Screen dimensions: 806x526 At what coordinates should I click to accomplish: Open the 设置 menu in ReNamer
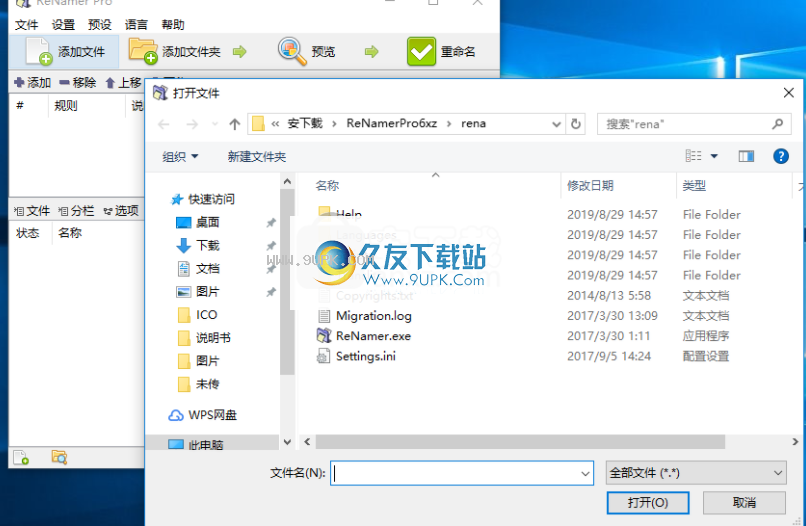(x=63, y=24)
